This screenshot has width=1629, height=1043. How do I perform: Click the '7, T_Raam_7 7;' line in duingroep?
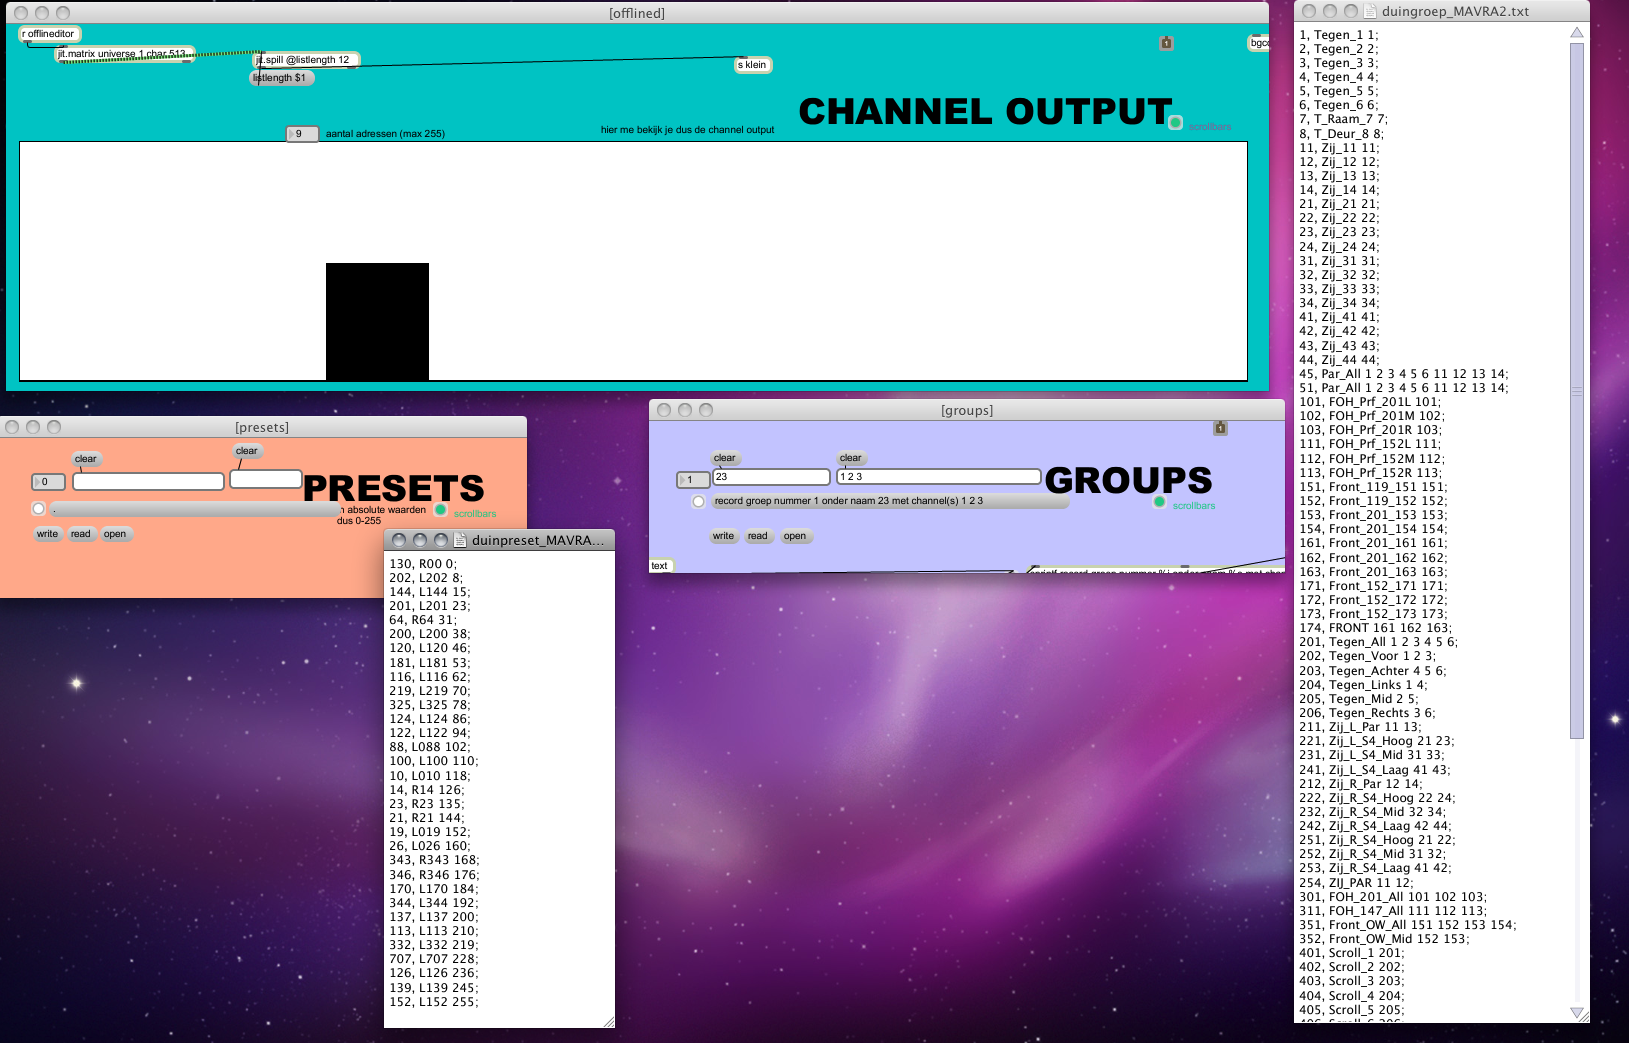click(1343, 119)
